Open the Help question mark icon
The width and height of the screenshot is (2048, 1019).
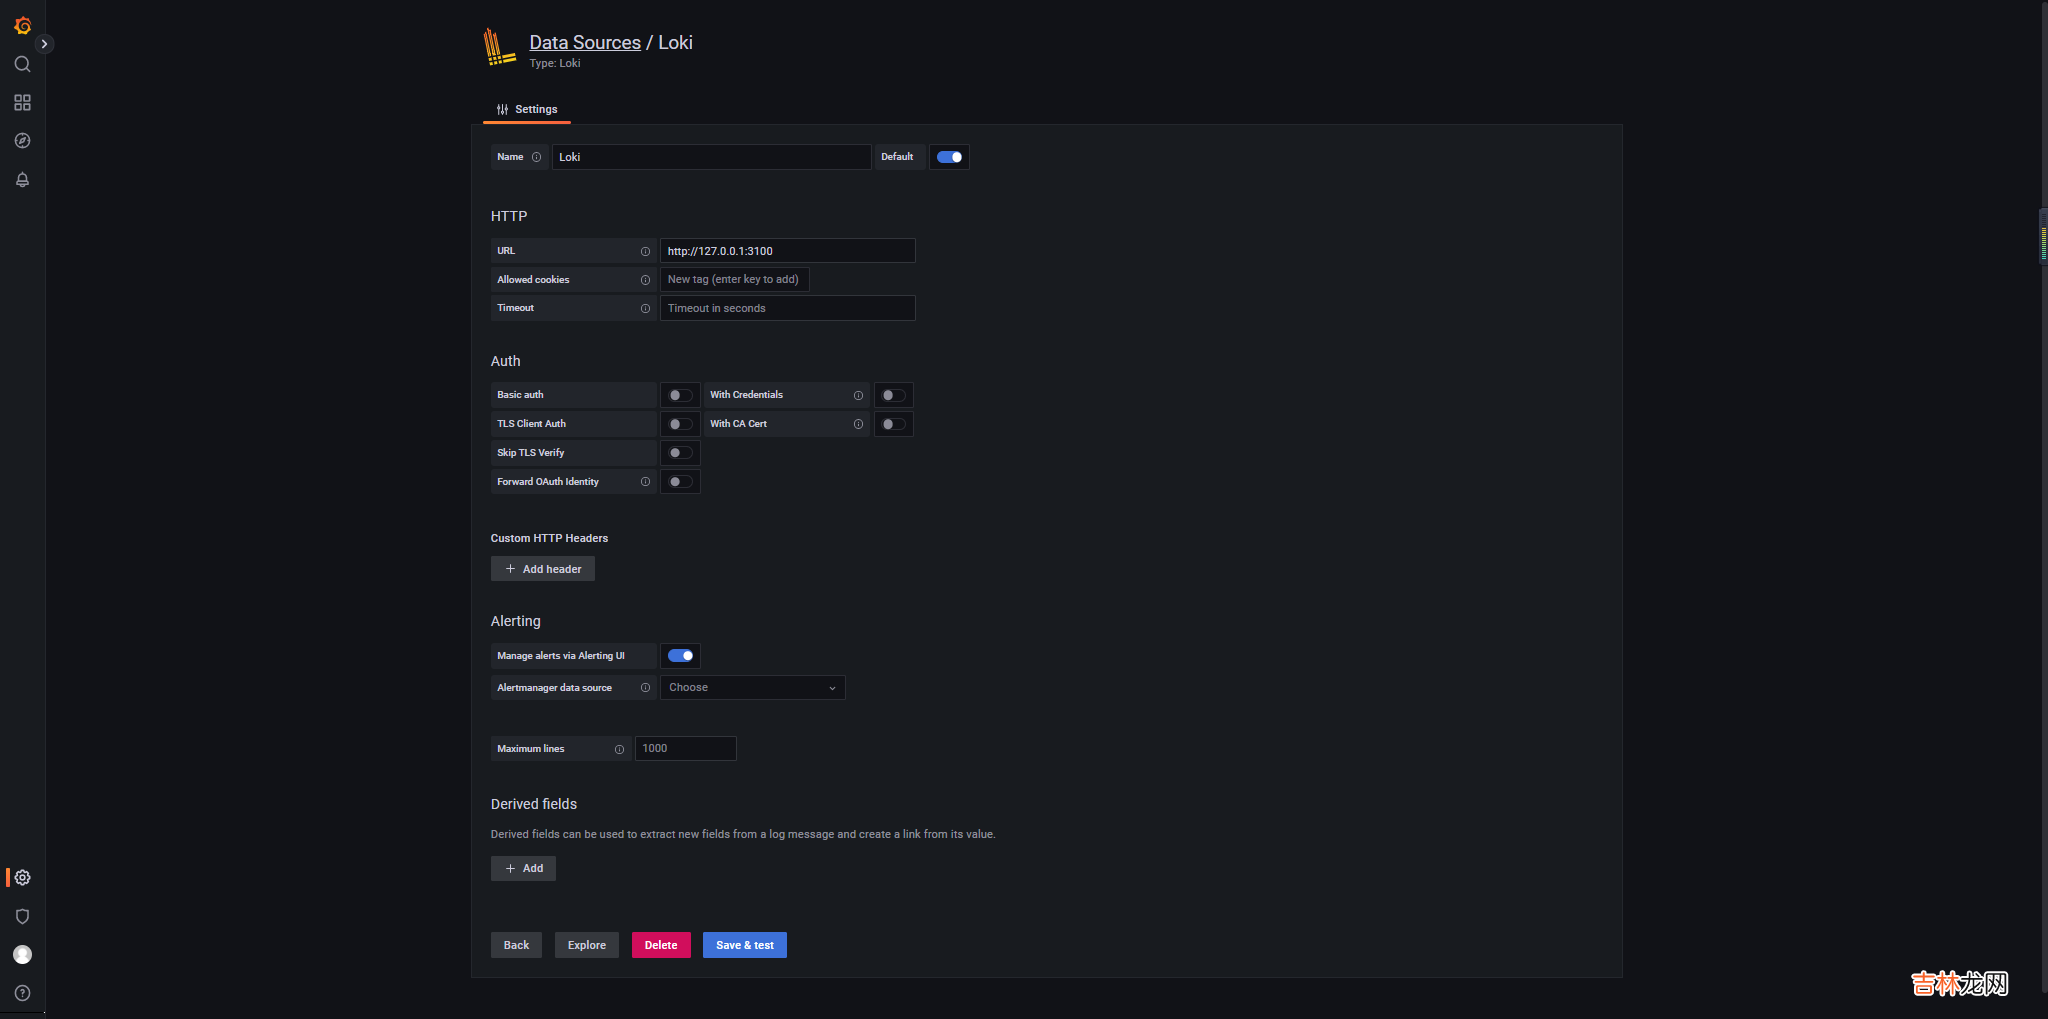click(22, 993)
